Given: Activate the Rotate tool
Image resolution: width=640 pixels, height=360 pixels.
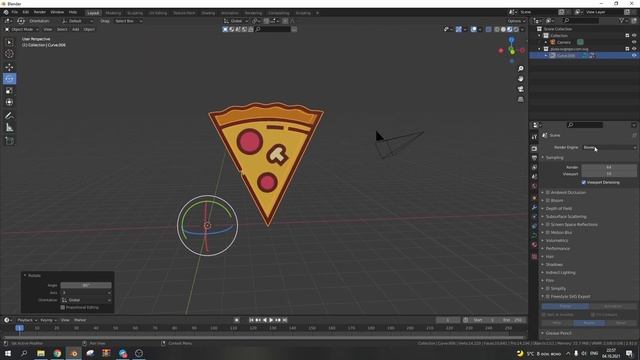Looking at the screenshot, I should 9,79.
